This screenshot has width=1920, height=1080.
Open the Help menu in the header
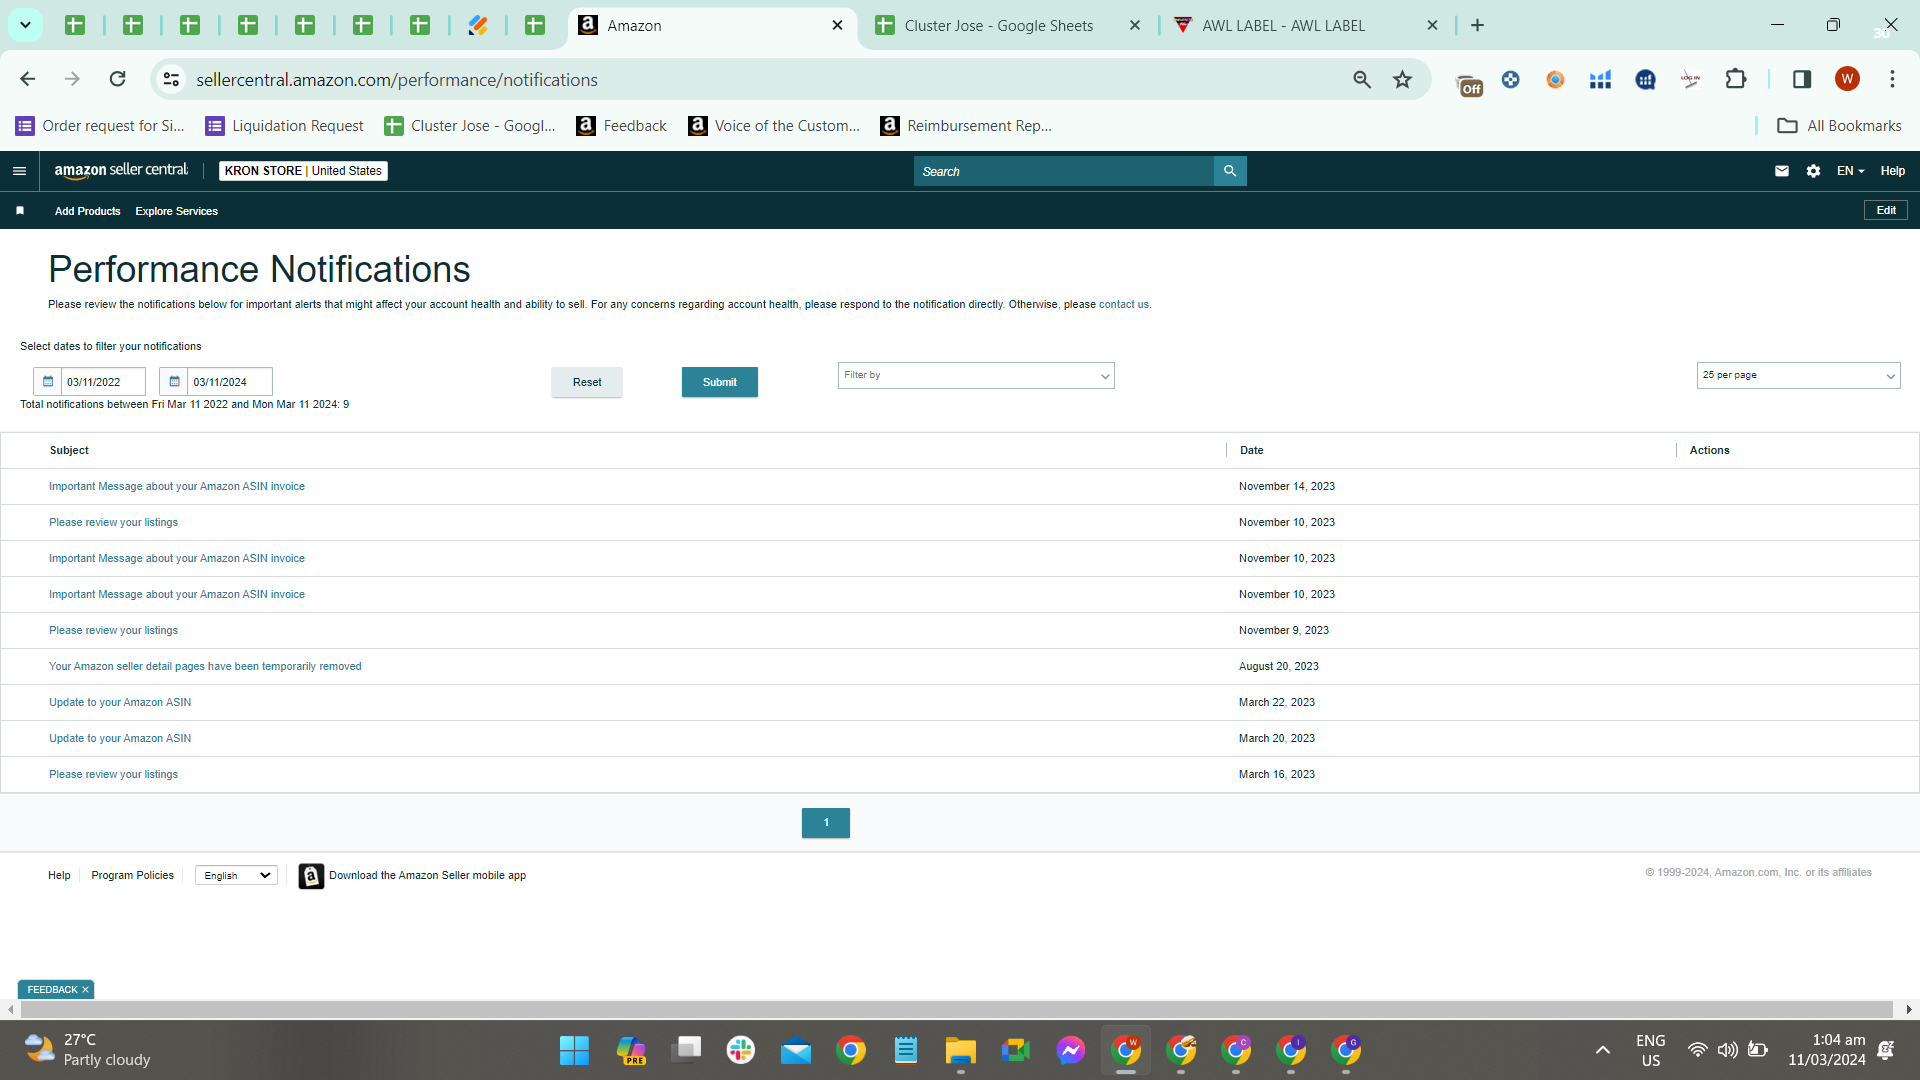[x=1892, y=171]
